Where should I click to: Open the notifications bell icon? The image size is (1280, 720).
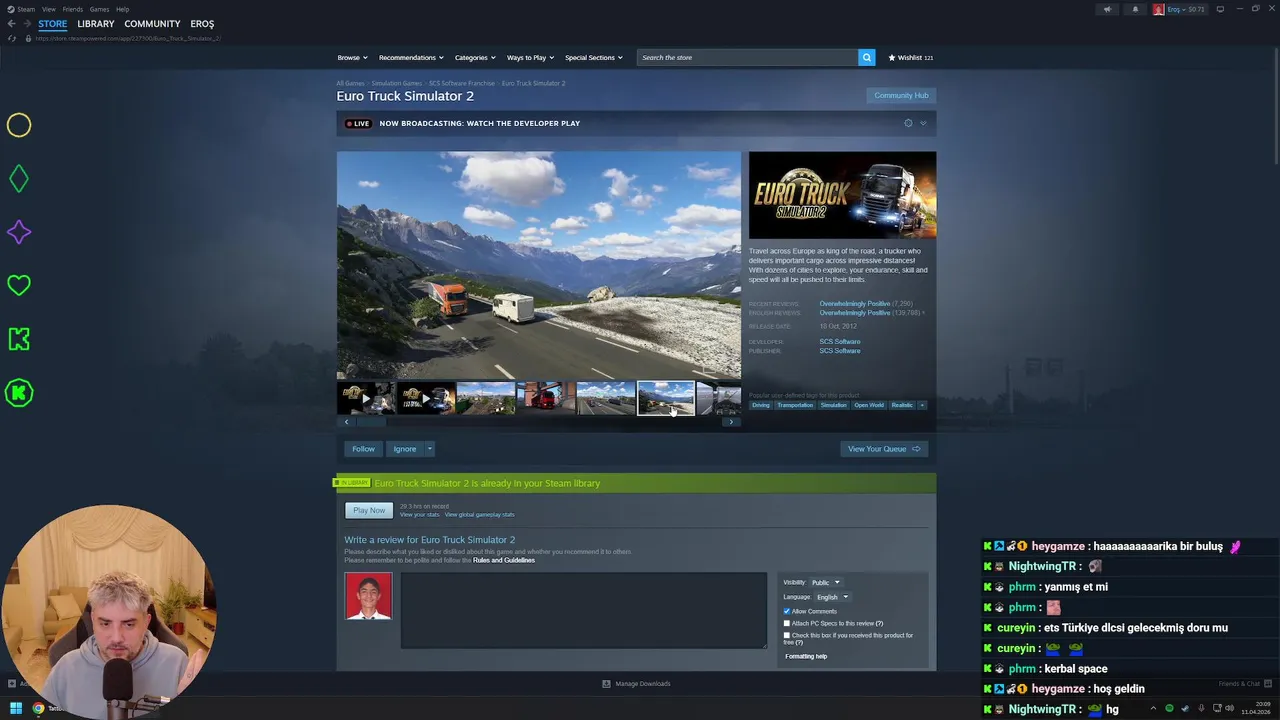pos(1135,9)
